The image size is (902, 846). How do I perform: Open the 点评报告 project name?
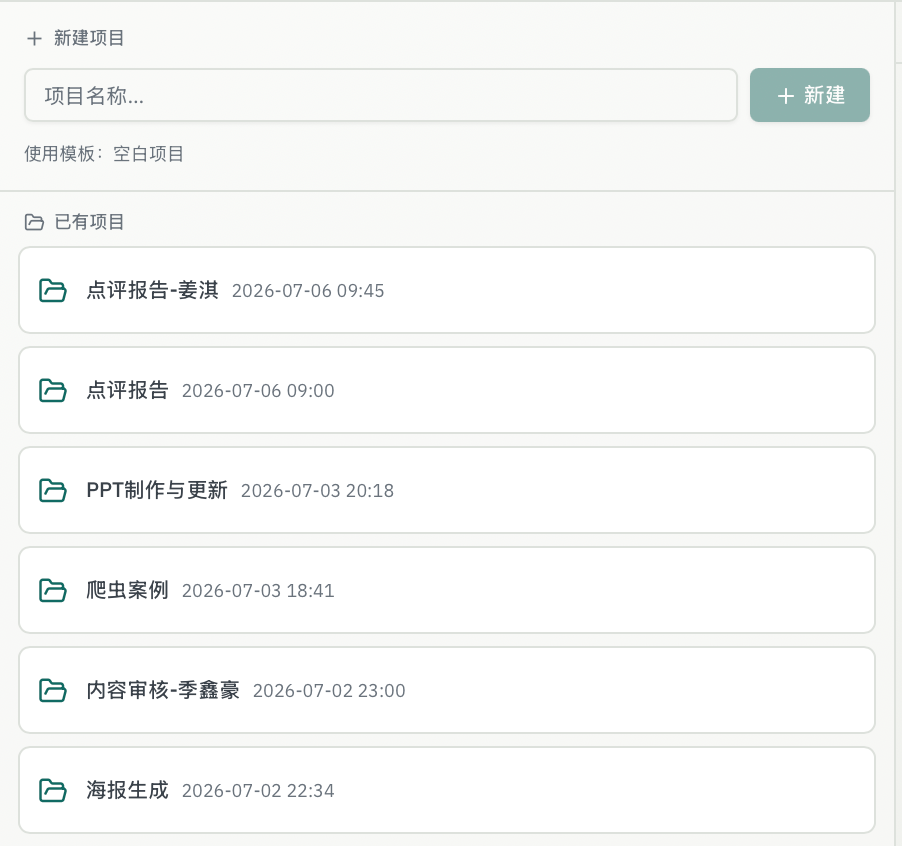pos(127,391)
